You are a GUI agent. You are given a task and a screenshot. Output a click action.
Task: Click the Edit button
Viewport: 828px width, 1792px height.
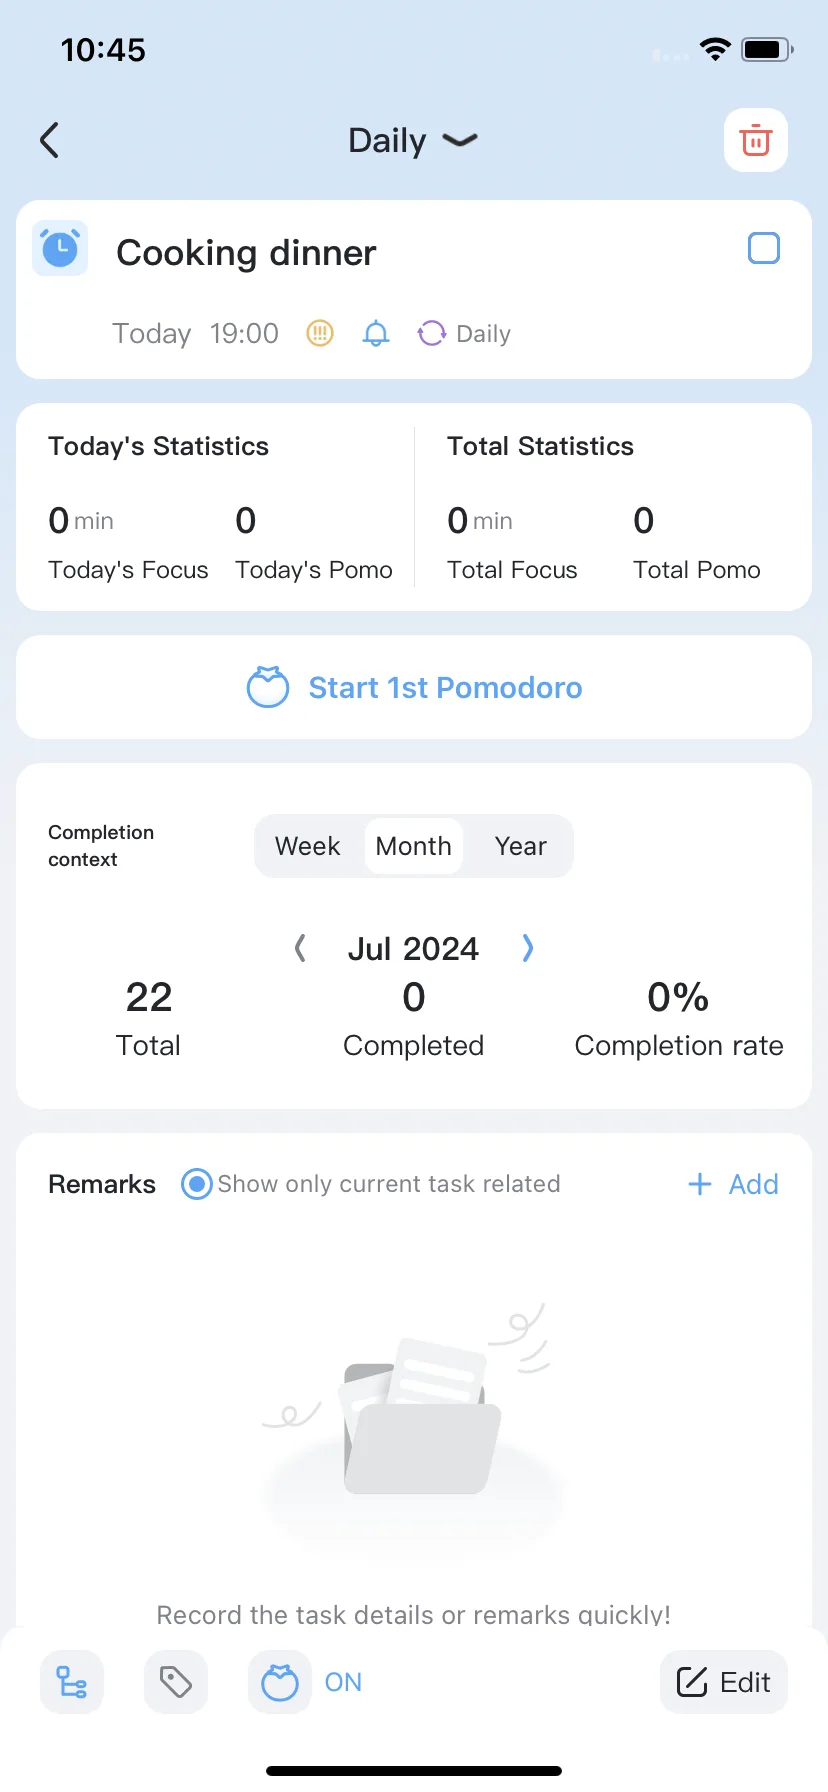coord(724,1682)
